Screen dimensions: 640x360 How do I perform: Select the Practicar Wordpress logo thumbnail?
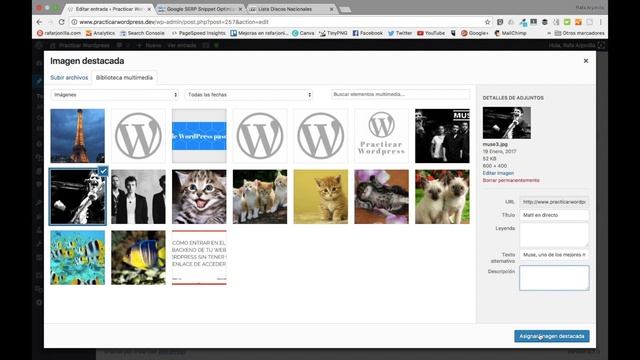click(382, 136)
